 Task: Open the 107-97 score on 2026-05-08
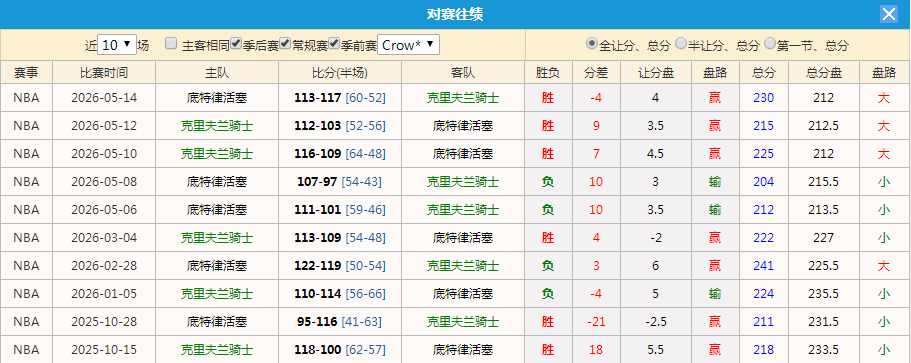coord(317,182)
